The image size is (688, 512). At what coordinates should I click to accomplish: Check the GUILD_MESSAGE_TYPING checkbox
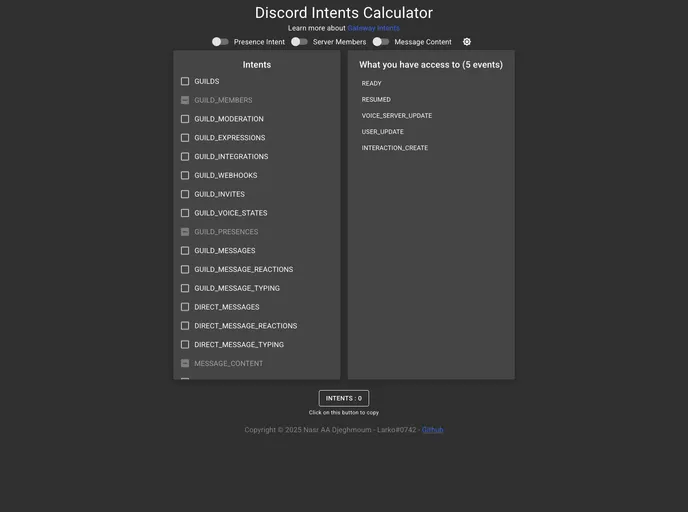point(185,288)
